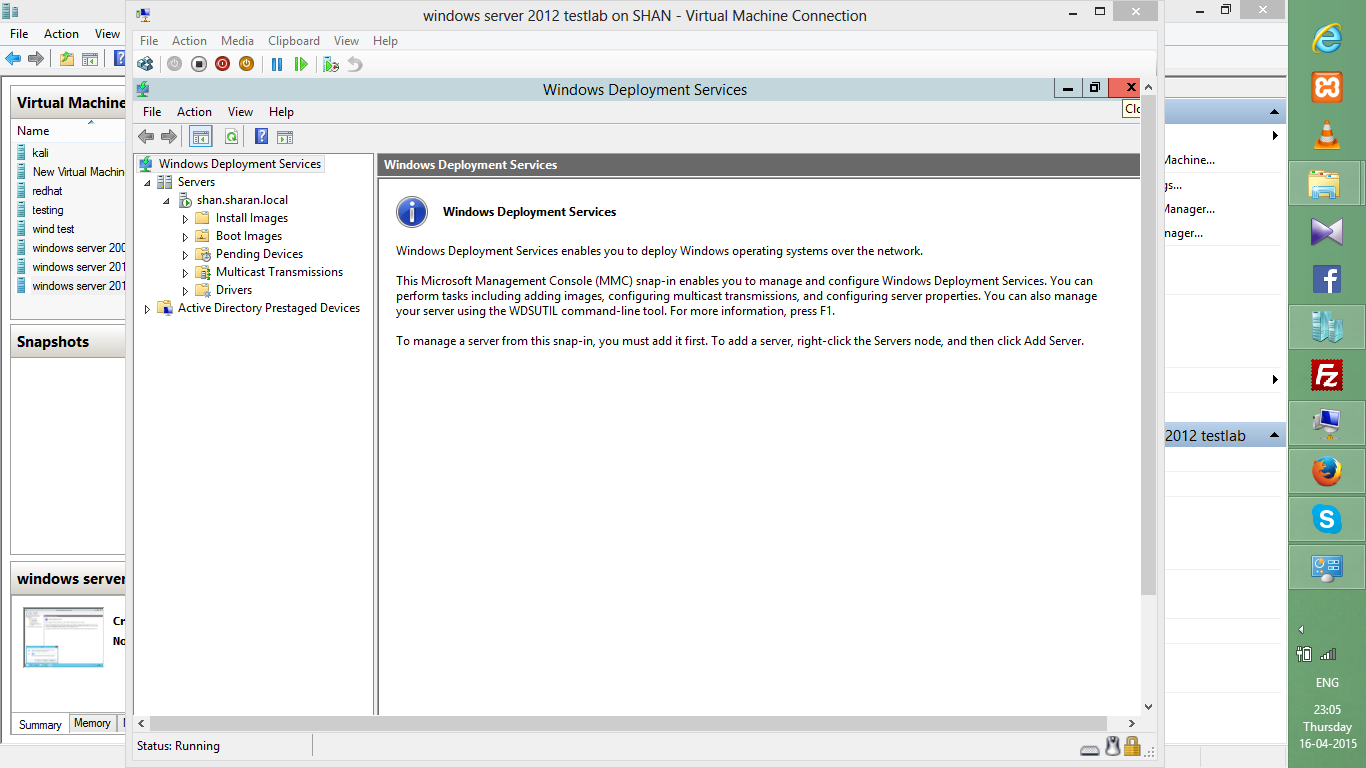The image size is (1366, 768).
Task: Collapse the shan.sharan.local server node
Action: [x=167, y=200]
